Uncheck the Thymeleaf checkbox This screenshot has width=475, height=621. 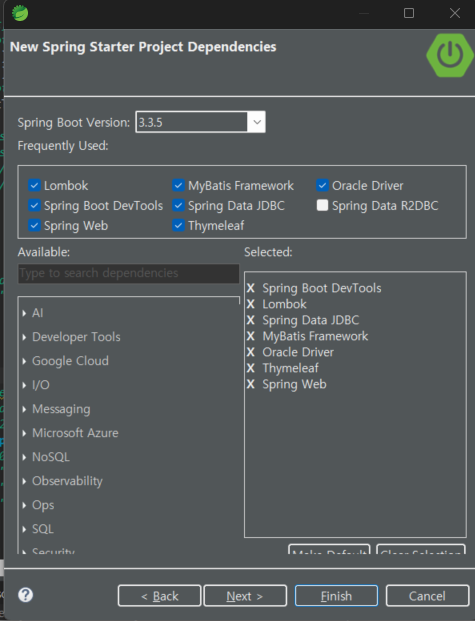tap(178, 225)
